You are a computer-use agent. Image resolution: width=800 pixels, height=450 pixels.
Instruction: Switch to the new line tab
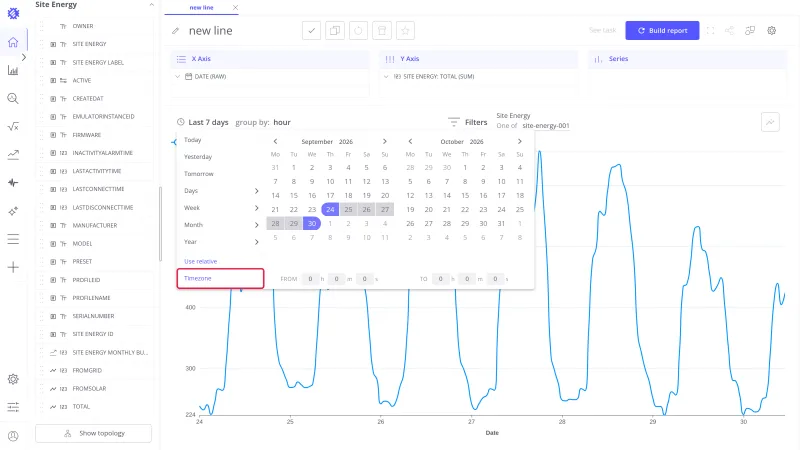point(202,8)
